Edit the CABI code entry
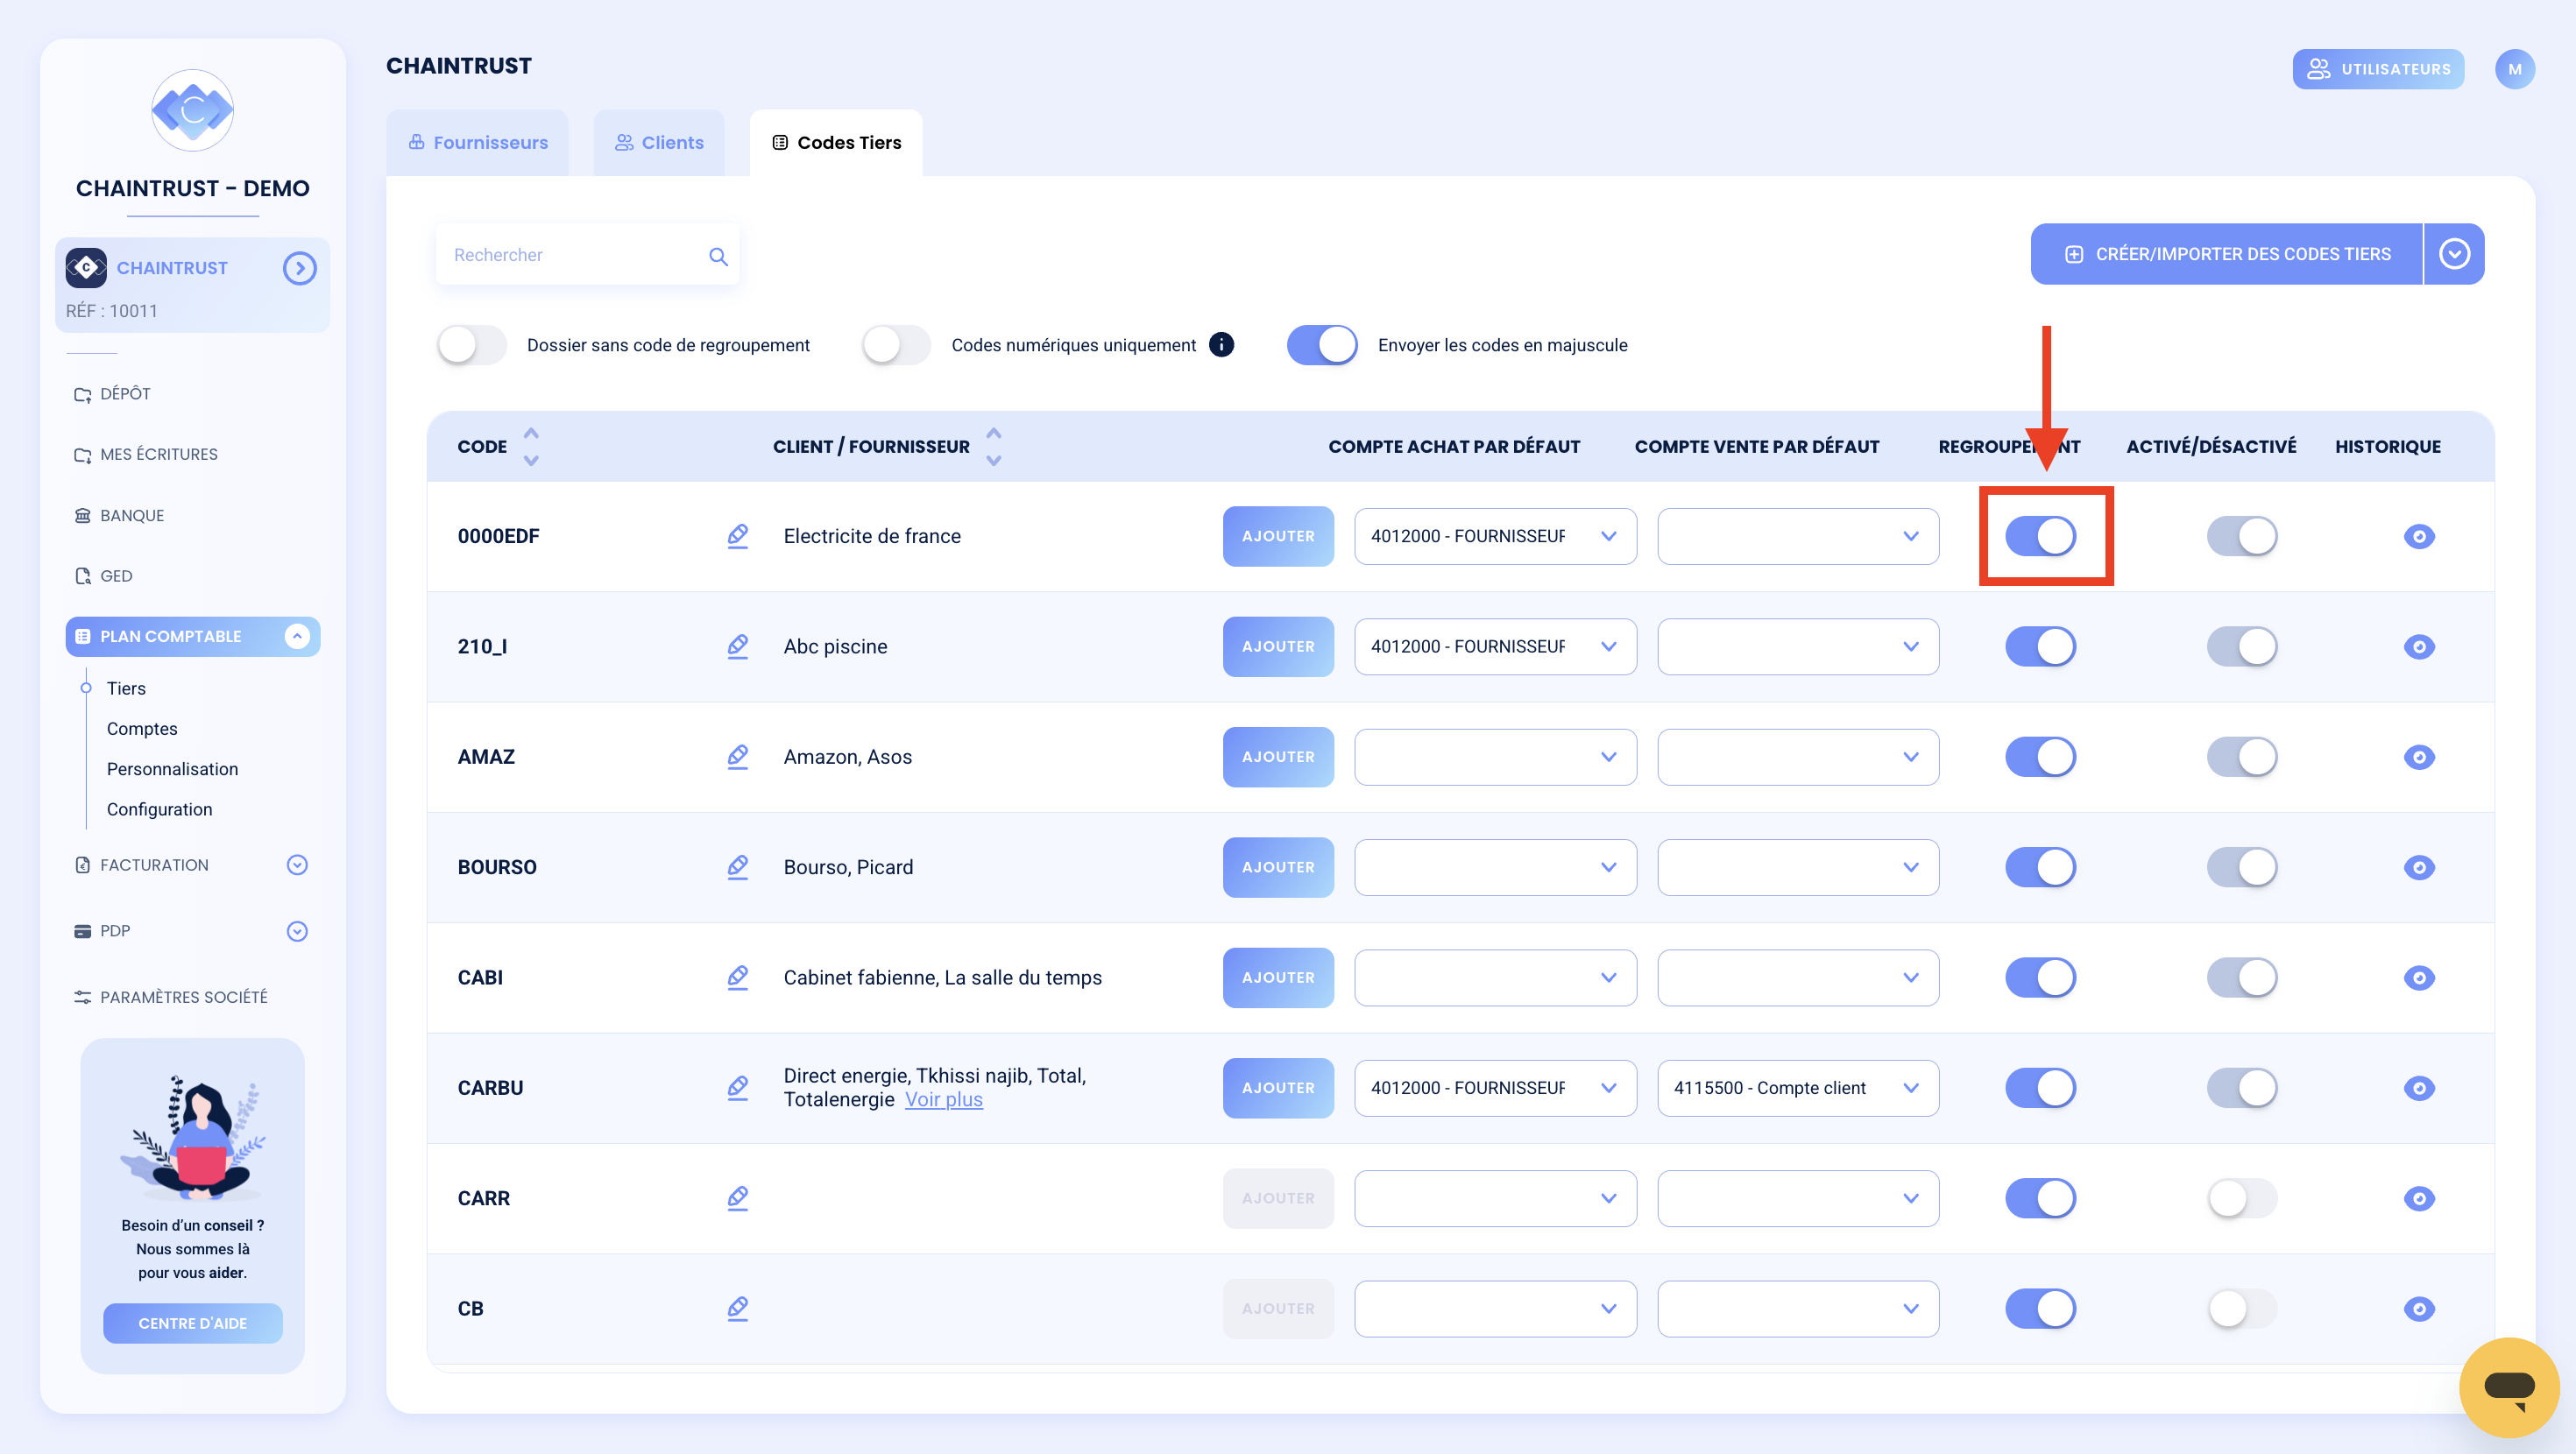Image resolution: width=2576 pixels, height=1454 pixels. pyautogui.click(x=738, y=977)
